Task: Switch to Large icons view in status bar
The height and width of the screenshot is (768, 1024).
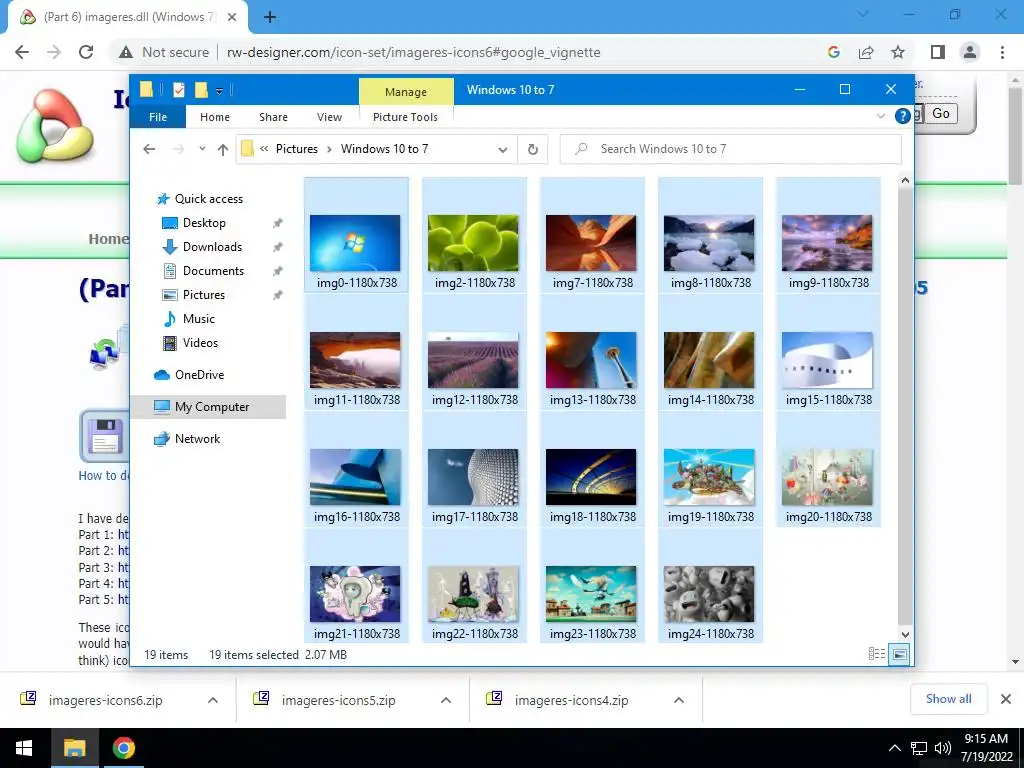Action: point(899,654)
